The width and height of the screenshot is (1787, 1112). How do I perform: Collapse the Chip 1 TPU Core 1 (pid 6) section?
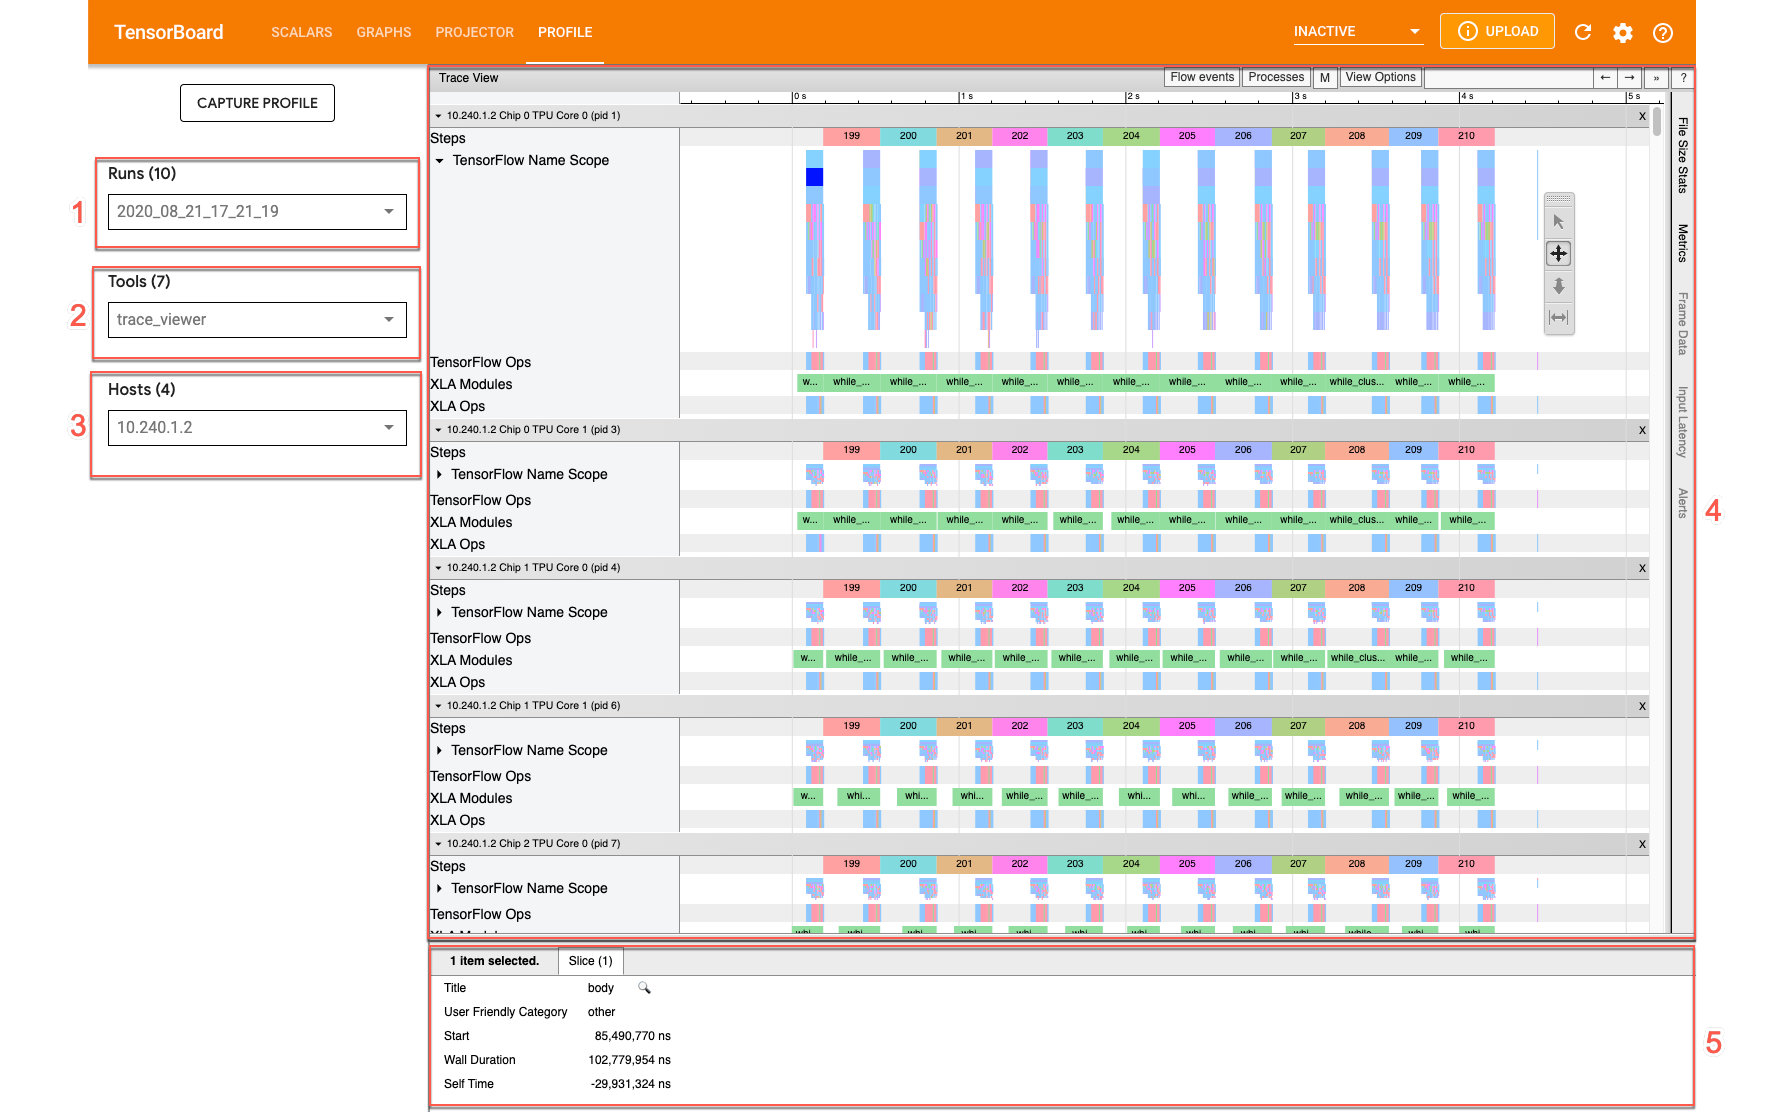click(x=438, y=706)
